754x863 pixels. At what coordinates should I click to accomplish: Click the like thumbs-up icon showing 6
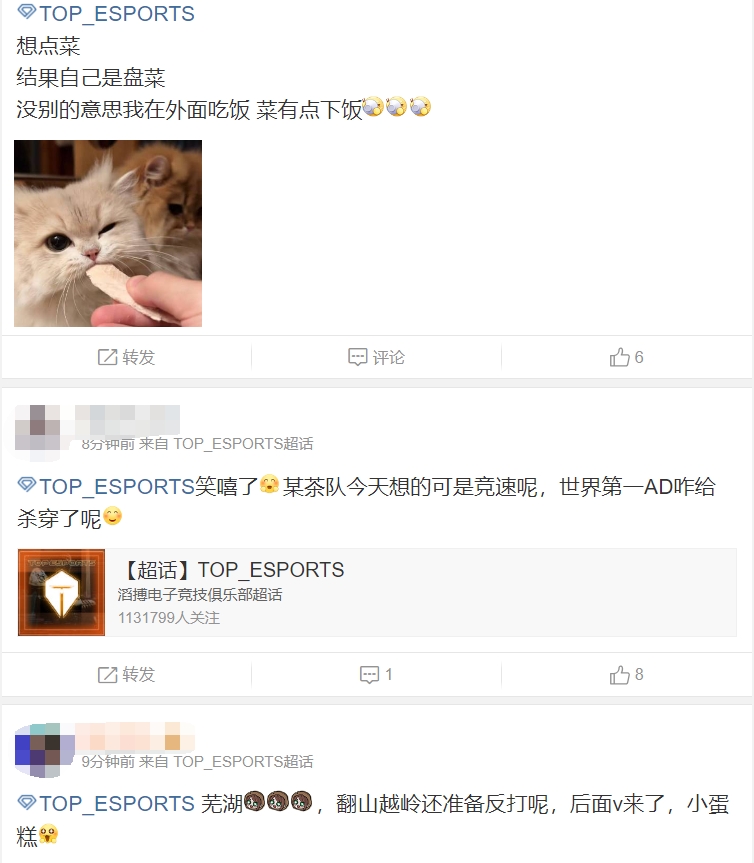[x=619, y=357]
